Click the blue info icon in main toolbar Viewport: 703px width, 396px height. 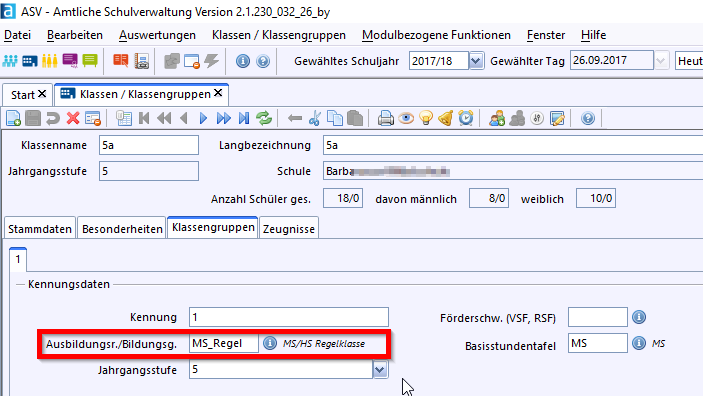[x=243, y=61]
